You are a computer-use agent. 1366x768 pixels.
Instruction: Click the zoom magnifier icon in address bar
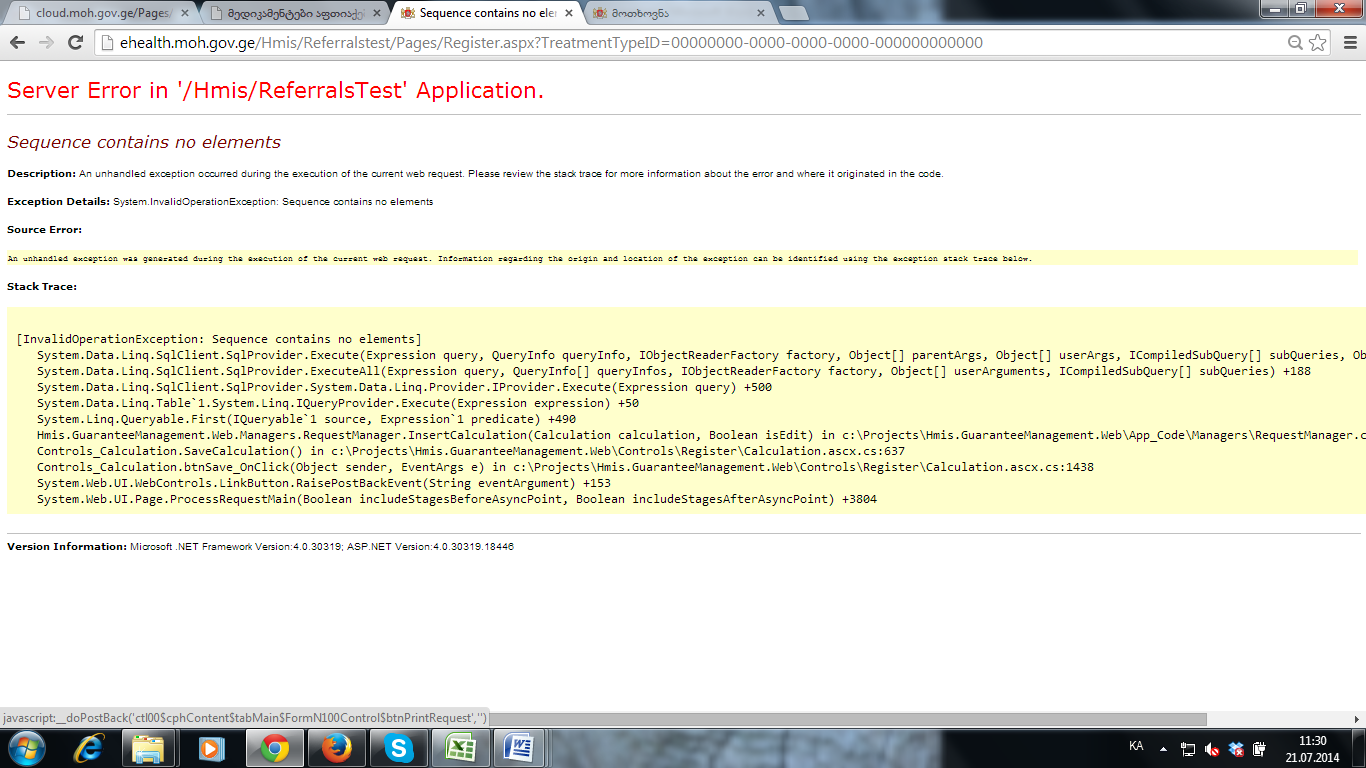point(1295,43)
